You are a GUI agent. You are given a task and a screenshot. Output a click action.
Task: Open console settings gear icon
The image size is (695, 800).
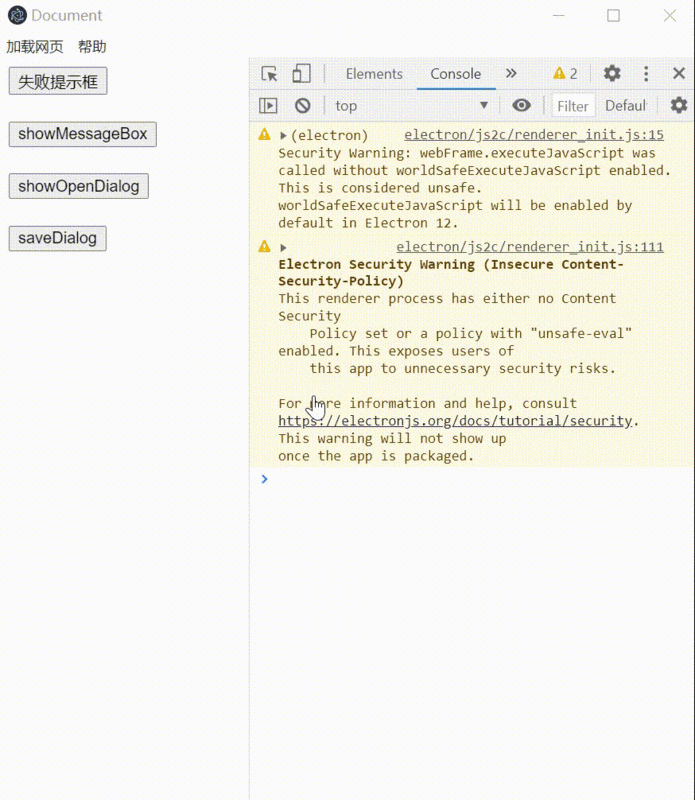tap(679, 106)
